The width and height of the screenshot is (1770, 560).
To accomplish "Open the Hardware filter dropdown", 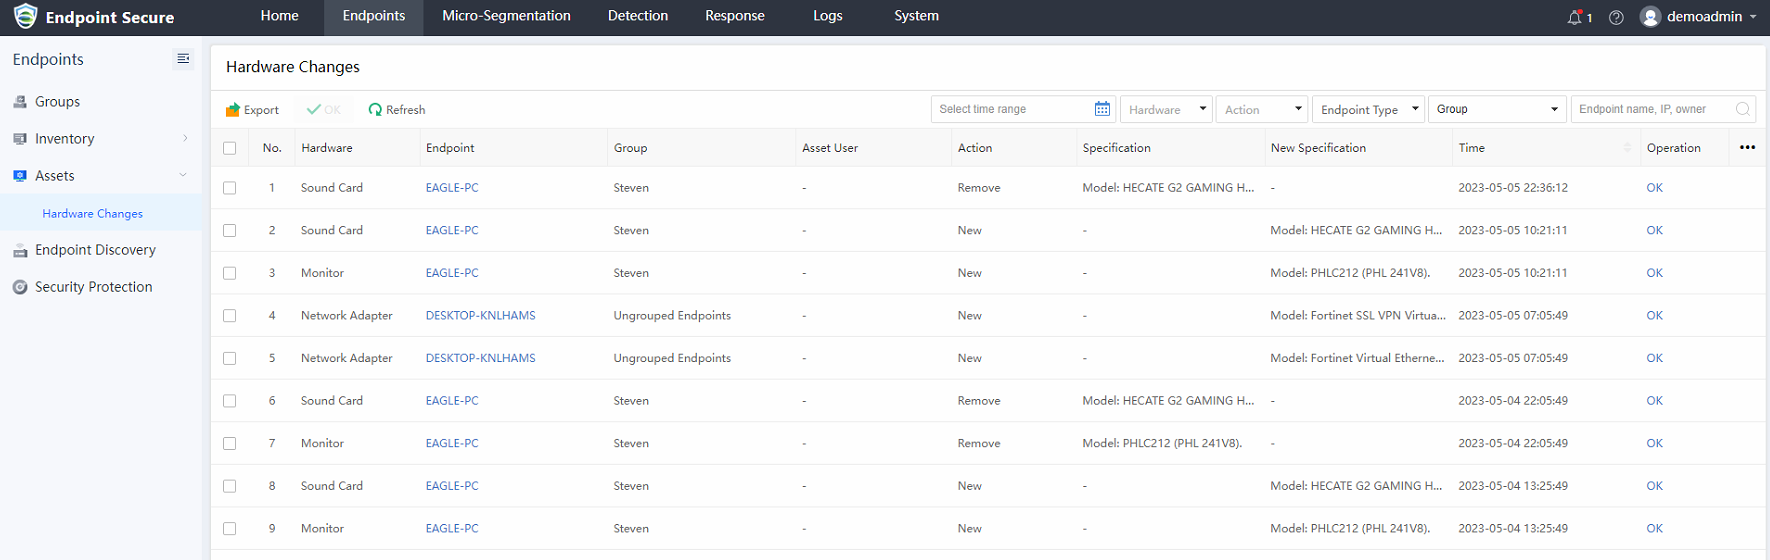I will [1166, 109].
